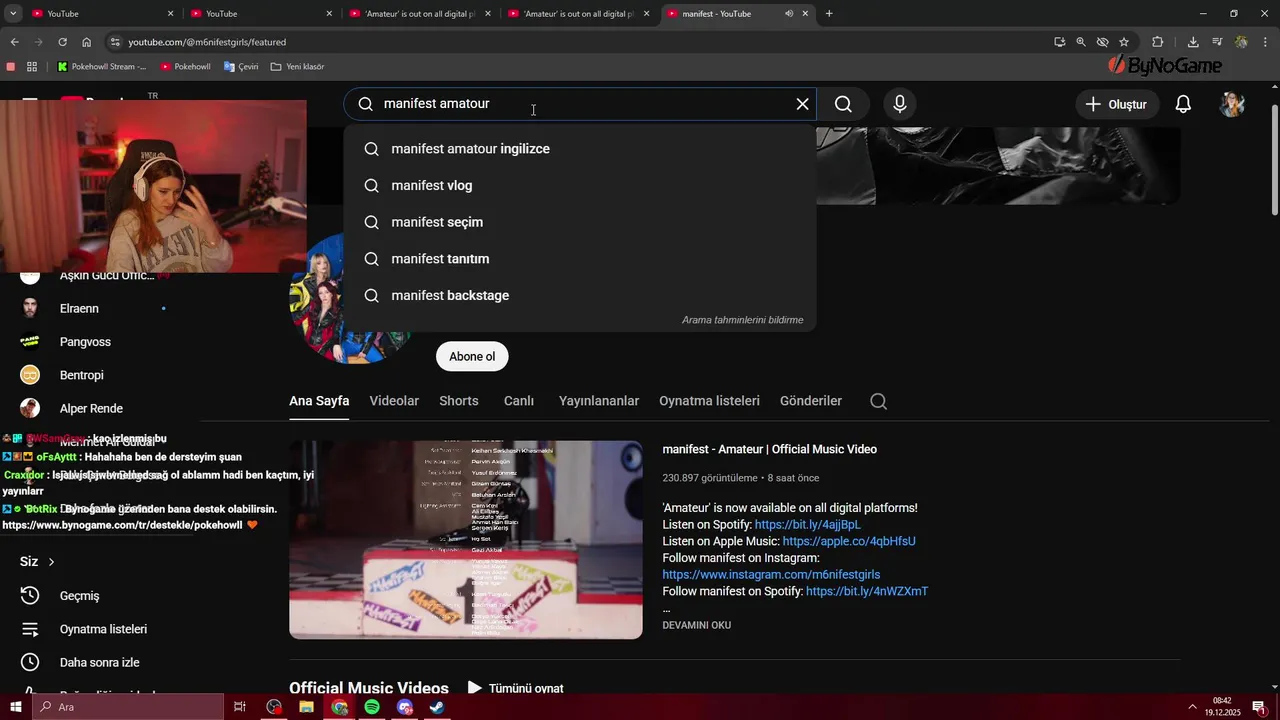Open the Yayınlananlar channel tab
1280x720 pixels.
coord(599,401)
